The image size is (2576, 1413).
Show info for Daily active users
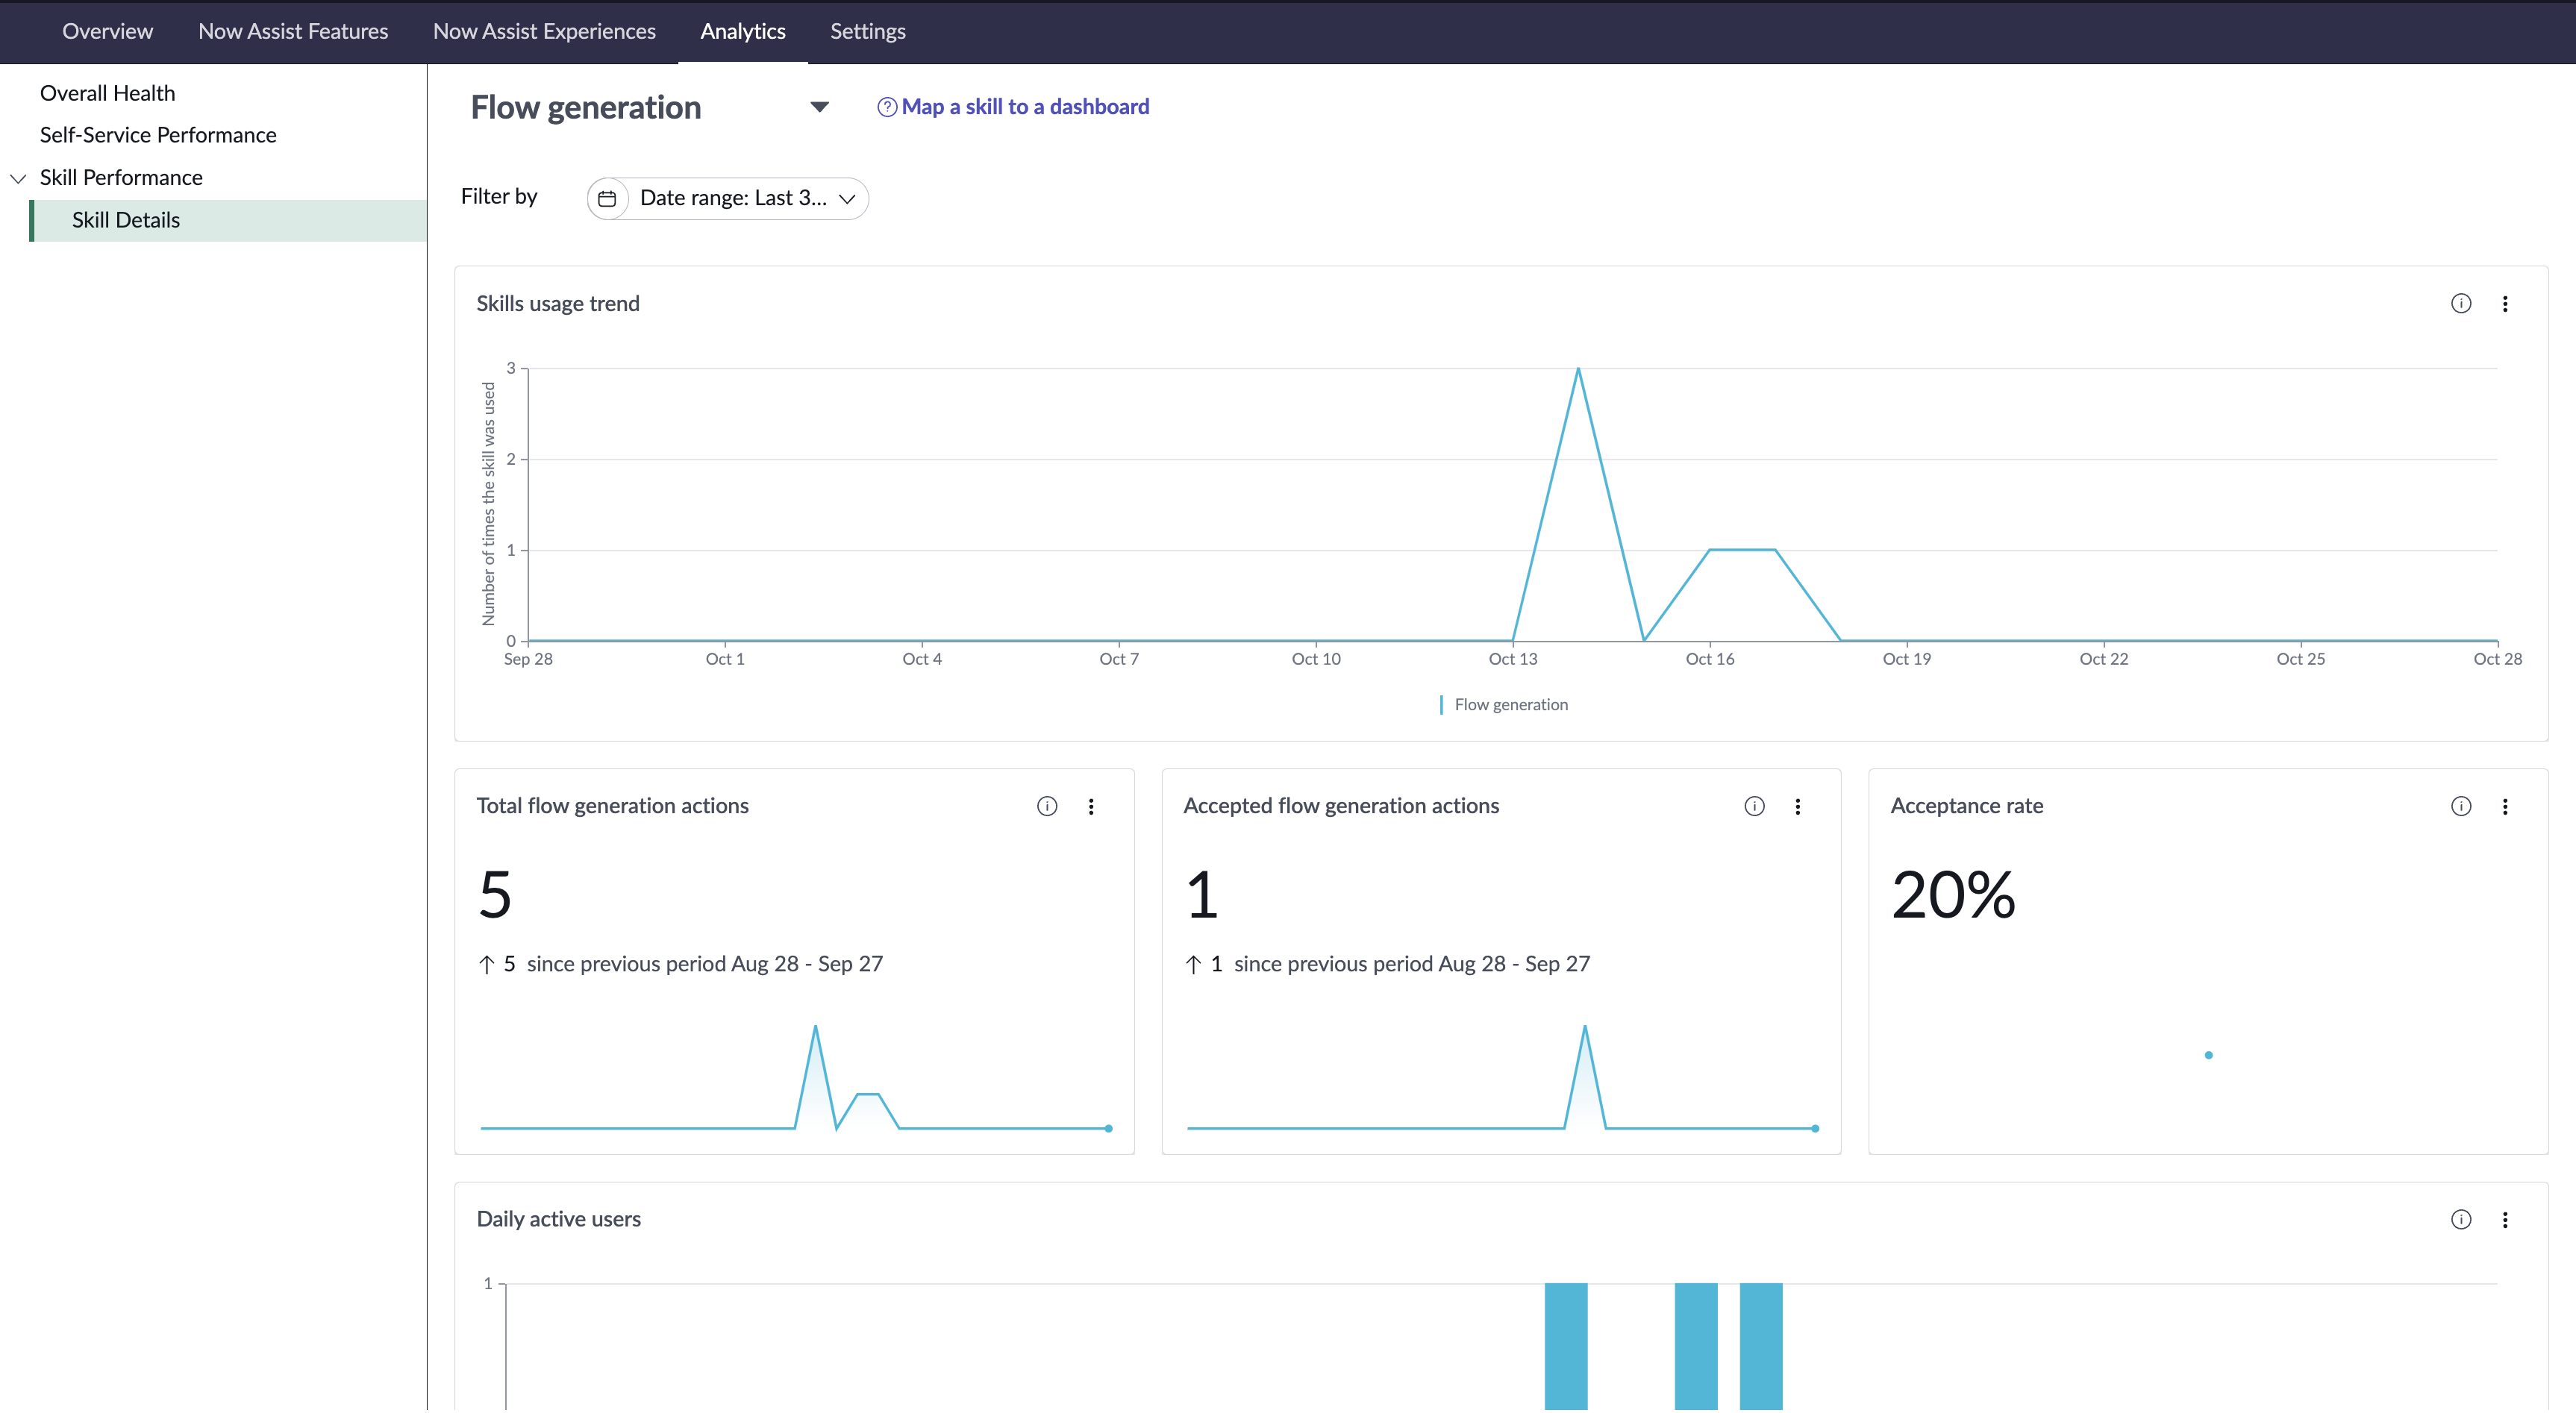2461,1219
